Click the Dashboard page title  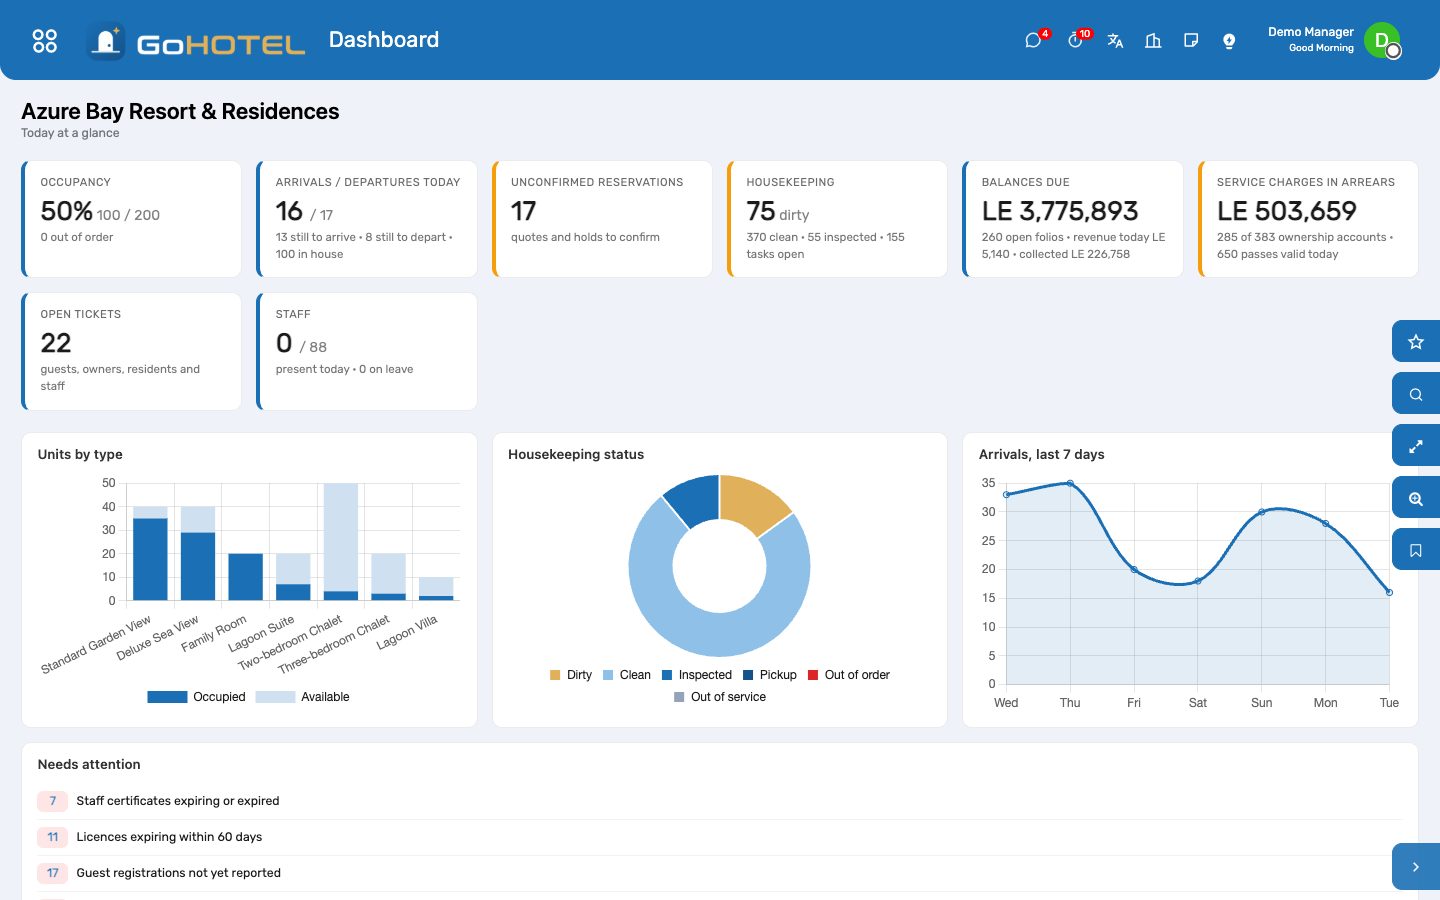click(384, 40)
